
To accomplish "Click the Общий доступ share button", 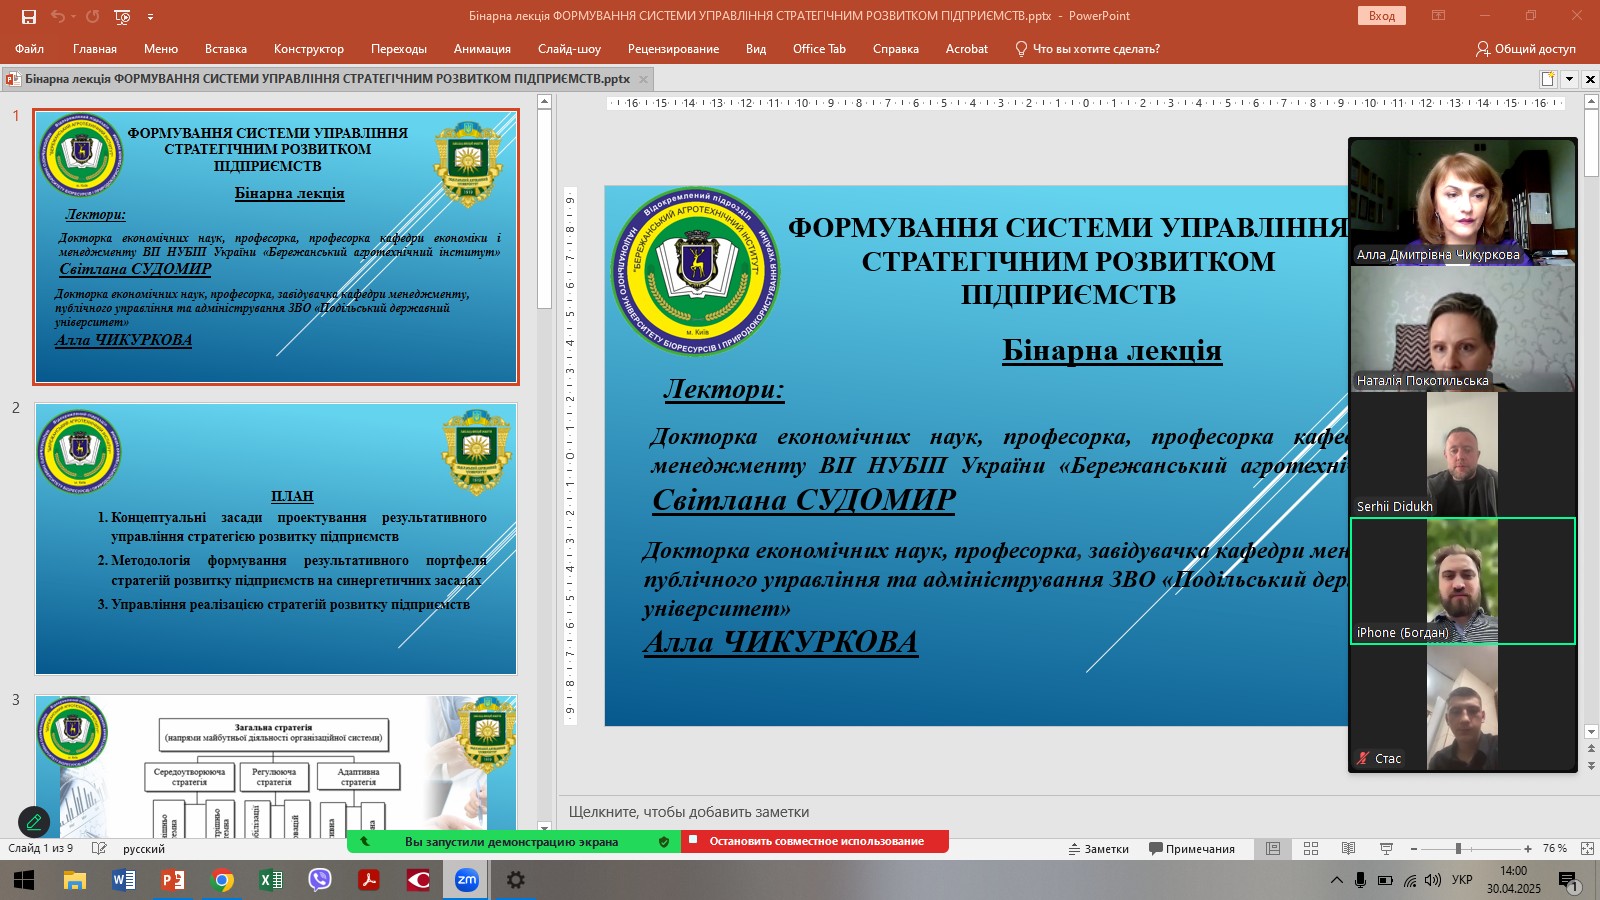I will (1525, 48).
